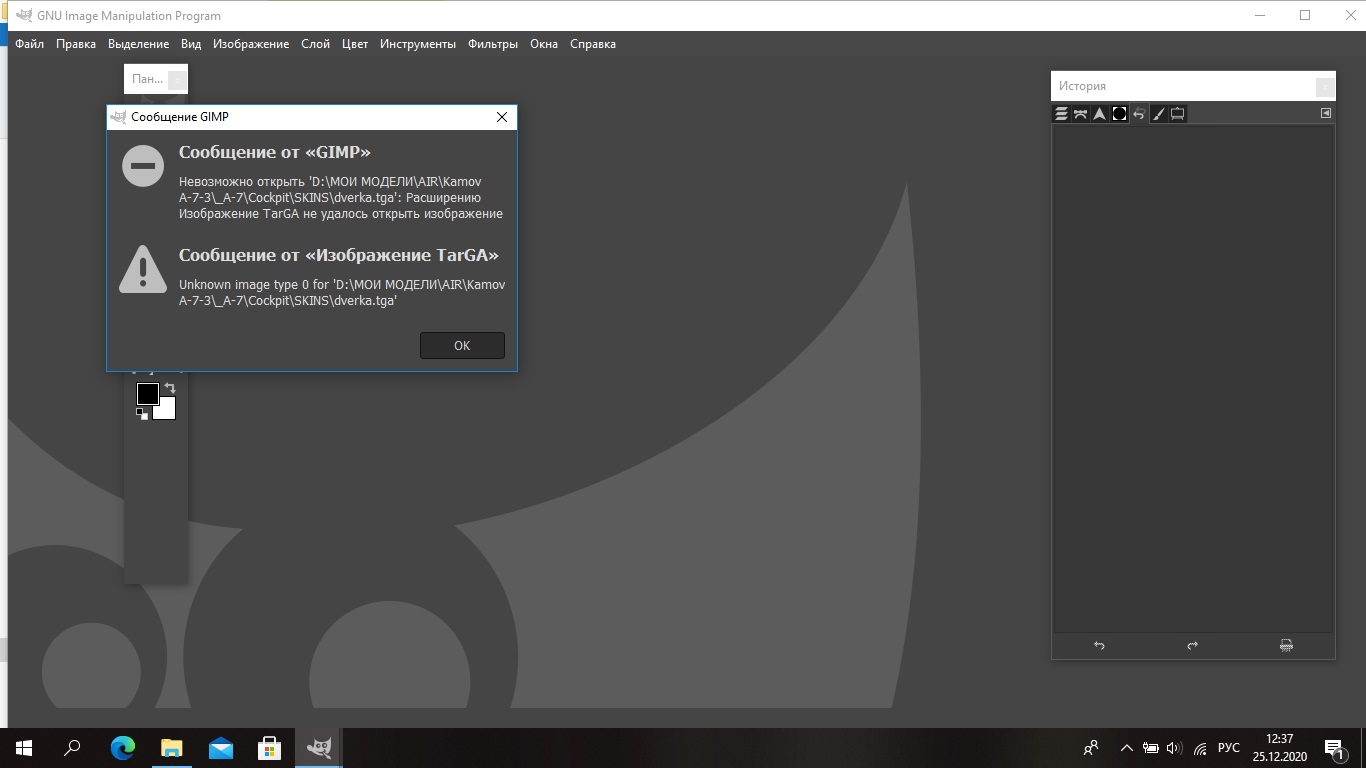The height and width of the screenshot is (768, 1366).
Task: Minimize the GIMP main window
Action: [x=1260, y=15]
